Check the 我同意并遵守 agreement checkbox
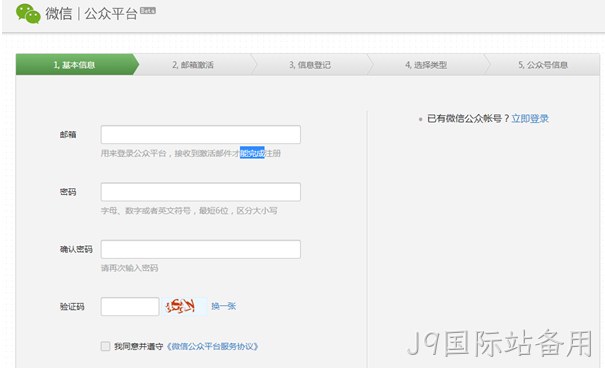 point(105,346)
